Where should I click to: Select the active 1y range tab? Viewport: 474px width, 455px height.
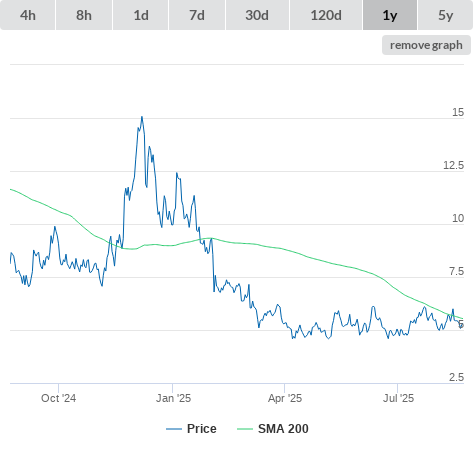pyautogui.click(x=390, y=15)
